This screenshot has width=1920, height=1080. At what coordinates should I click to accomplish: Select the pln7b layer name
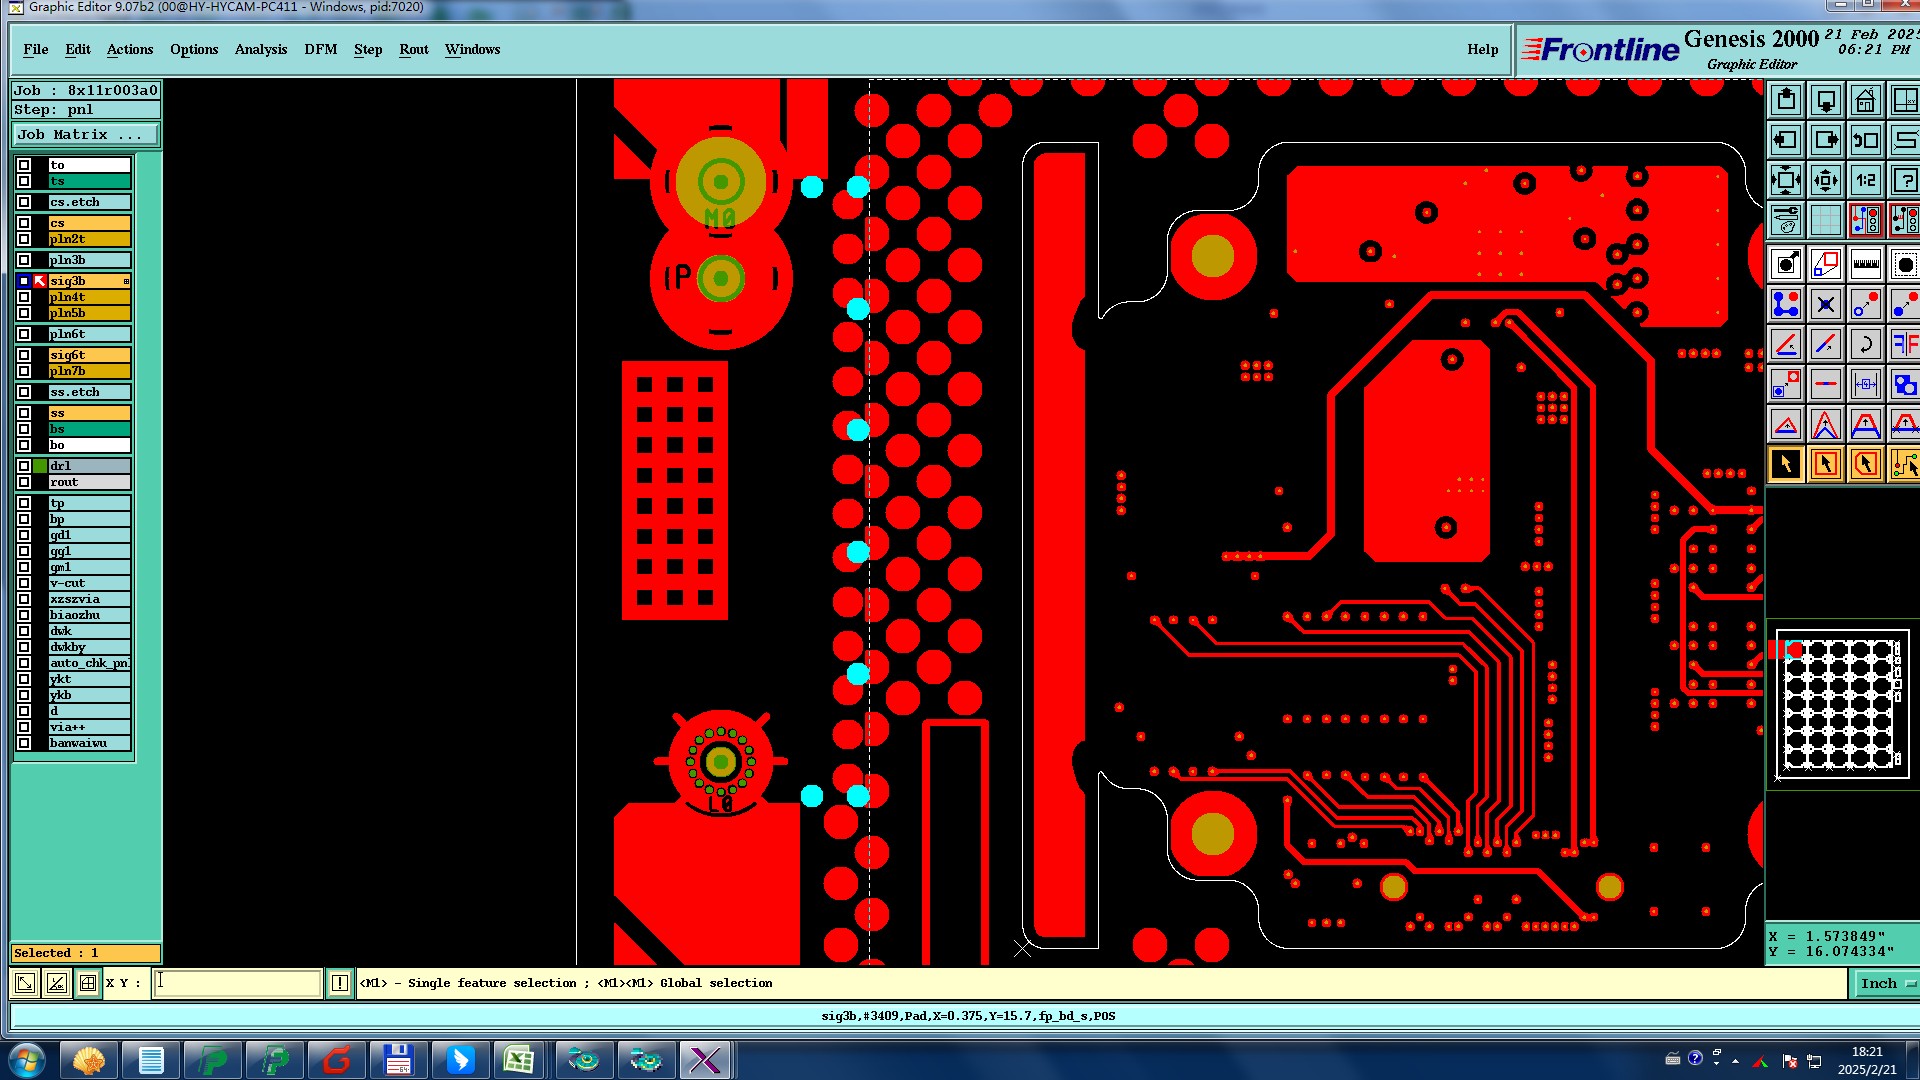[x=89, y=371]
